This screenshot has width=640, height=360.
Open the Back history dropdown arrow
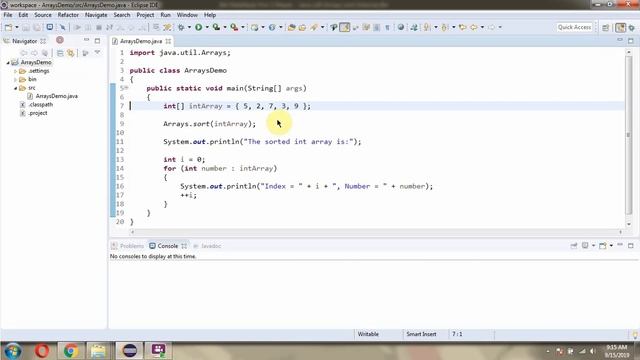pos(482,27)
